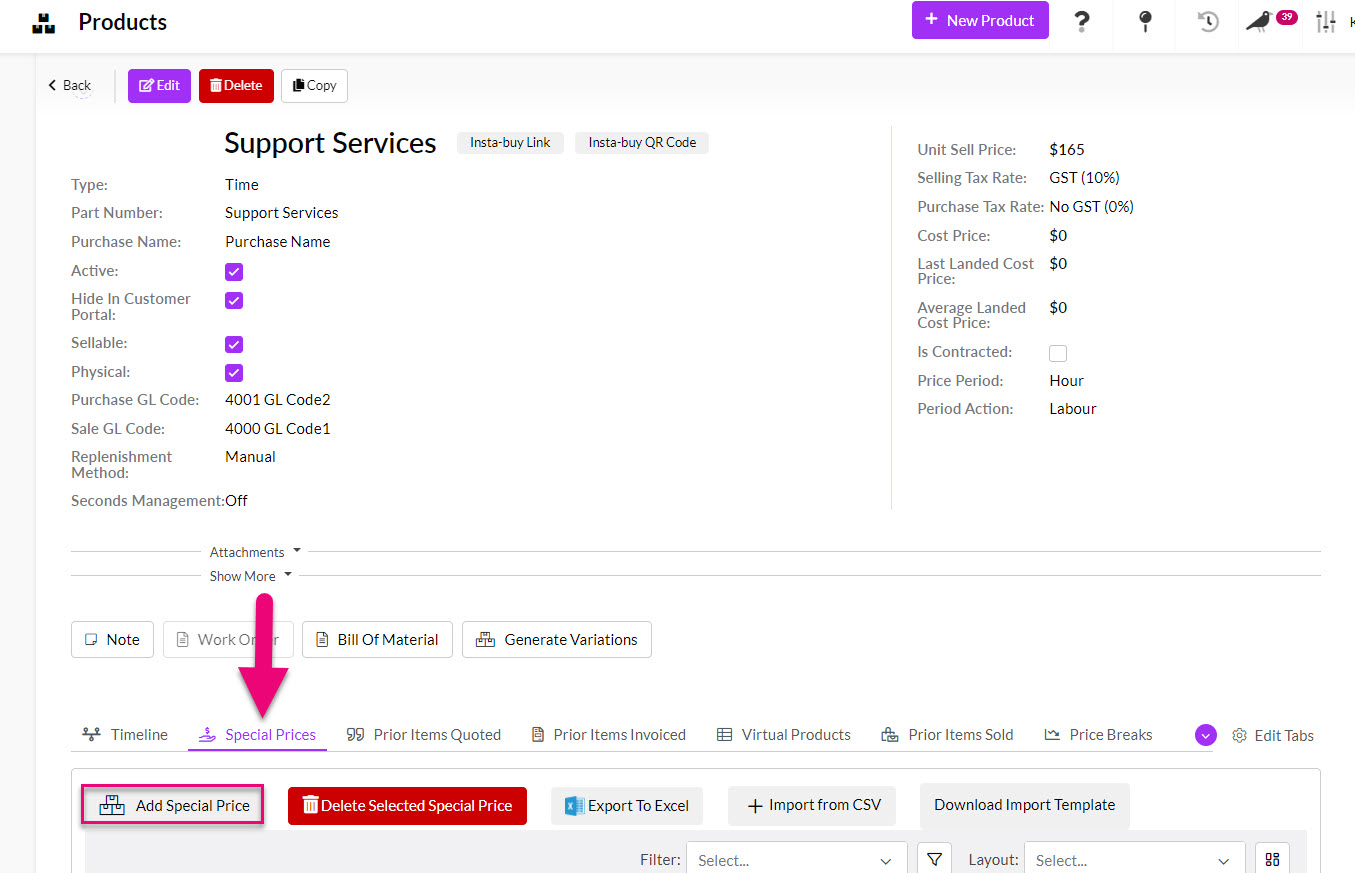Uncheck the Active checkbox
This screenshot has width=1355, height=873.
click(234, 272)
